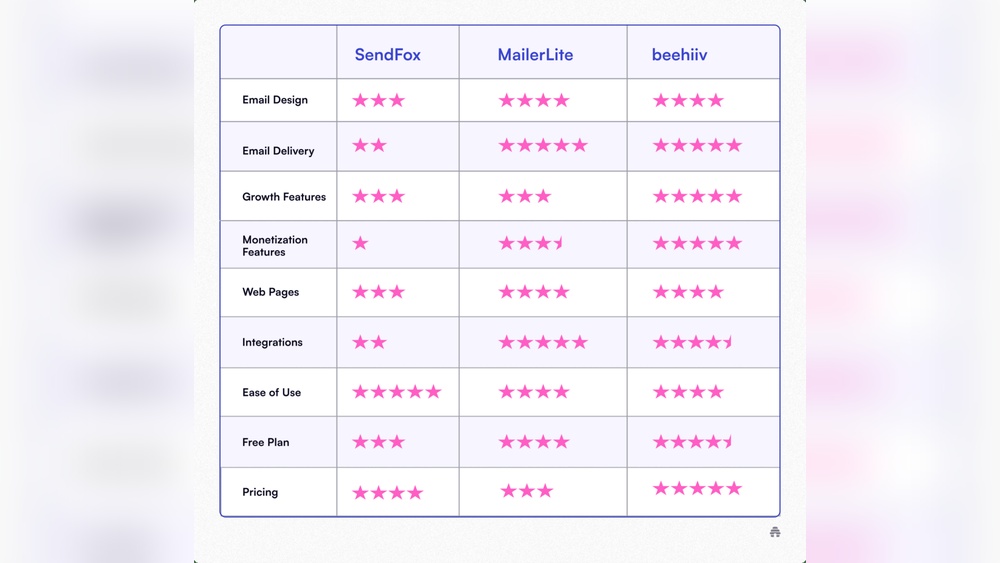Click the small beehiiv logo icon below the table
Screen dimensions: 1000x563
click(775, 532)
